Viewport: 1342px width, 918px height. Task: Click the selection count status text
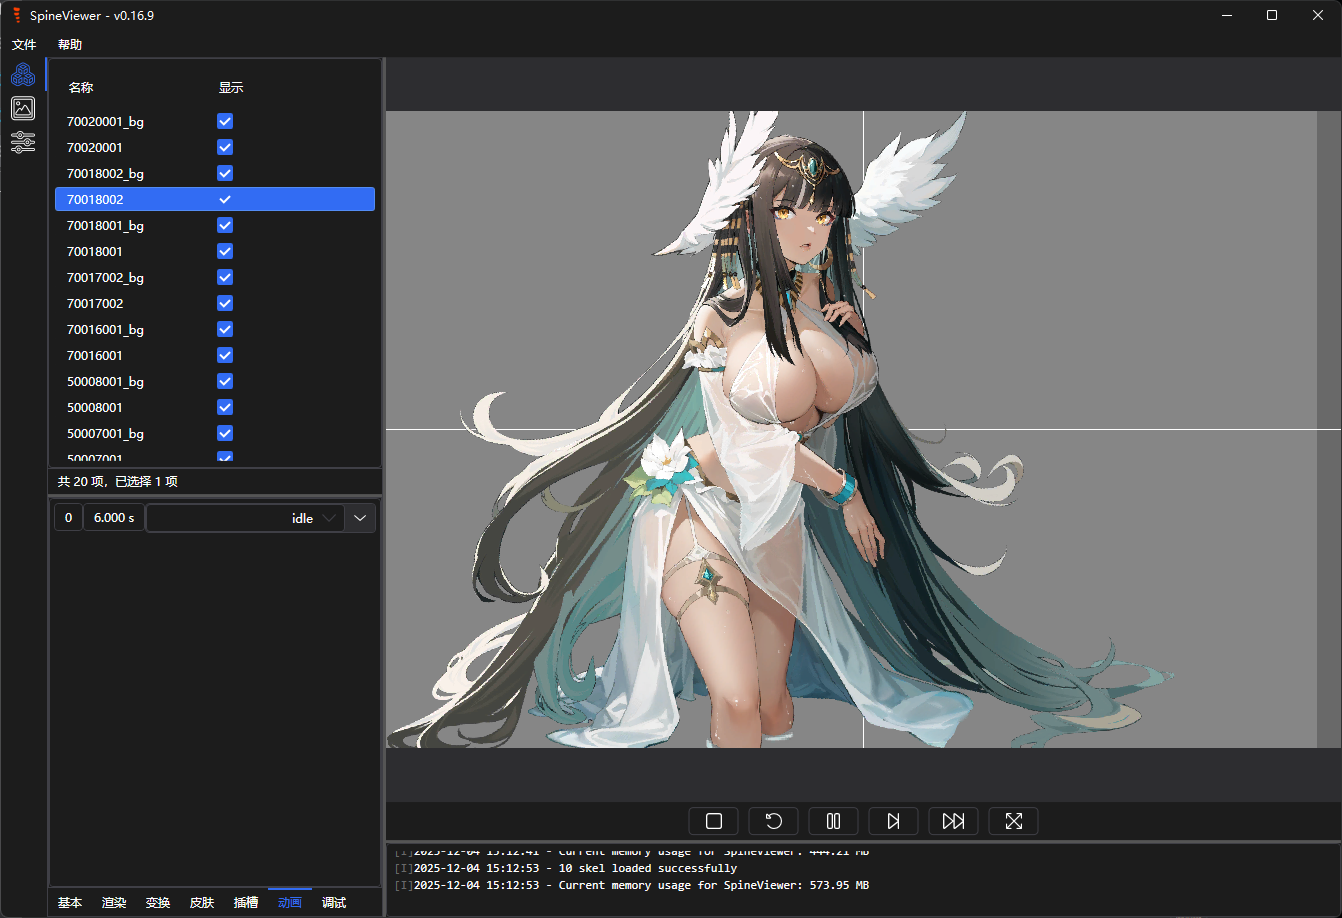[118, 481]
